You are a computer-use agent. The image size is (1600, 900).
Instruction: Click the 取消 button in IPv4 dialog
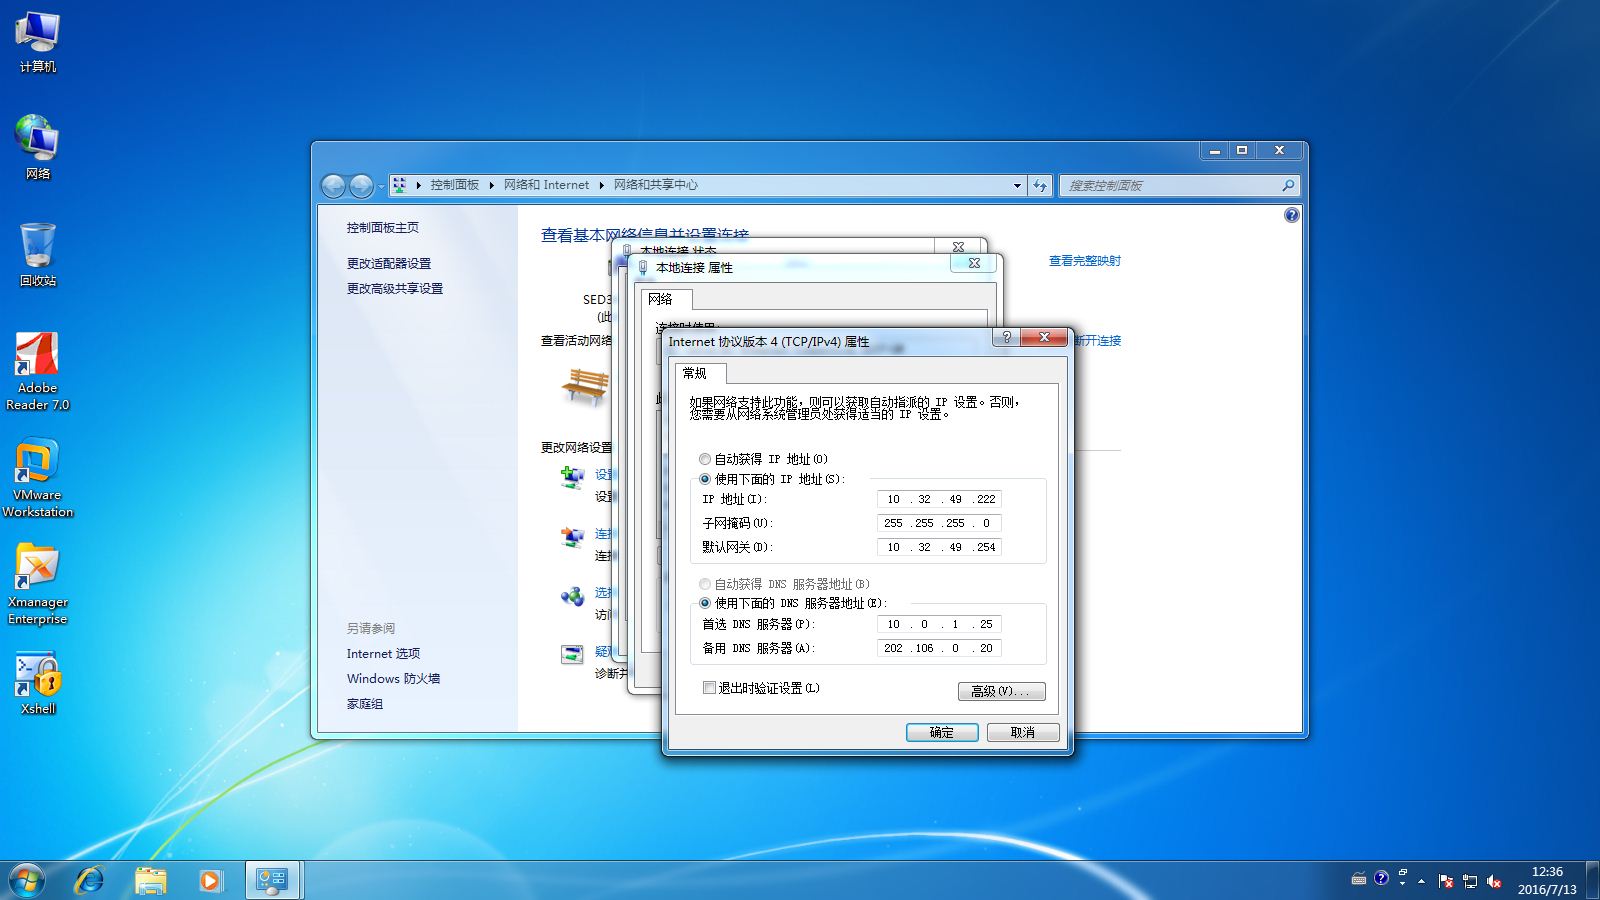(x=1023, y=732)
